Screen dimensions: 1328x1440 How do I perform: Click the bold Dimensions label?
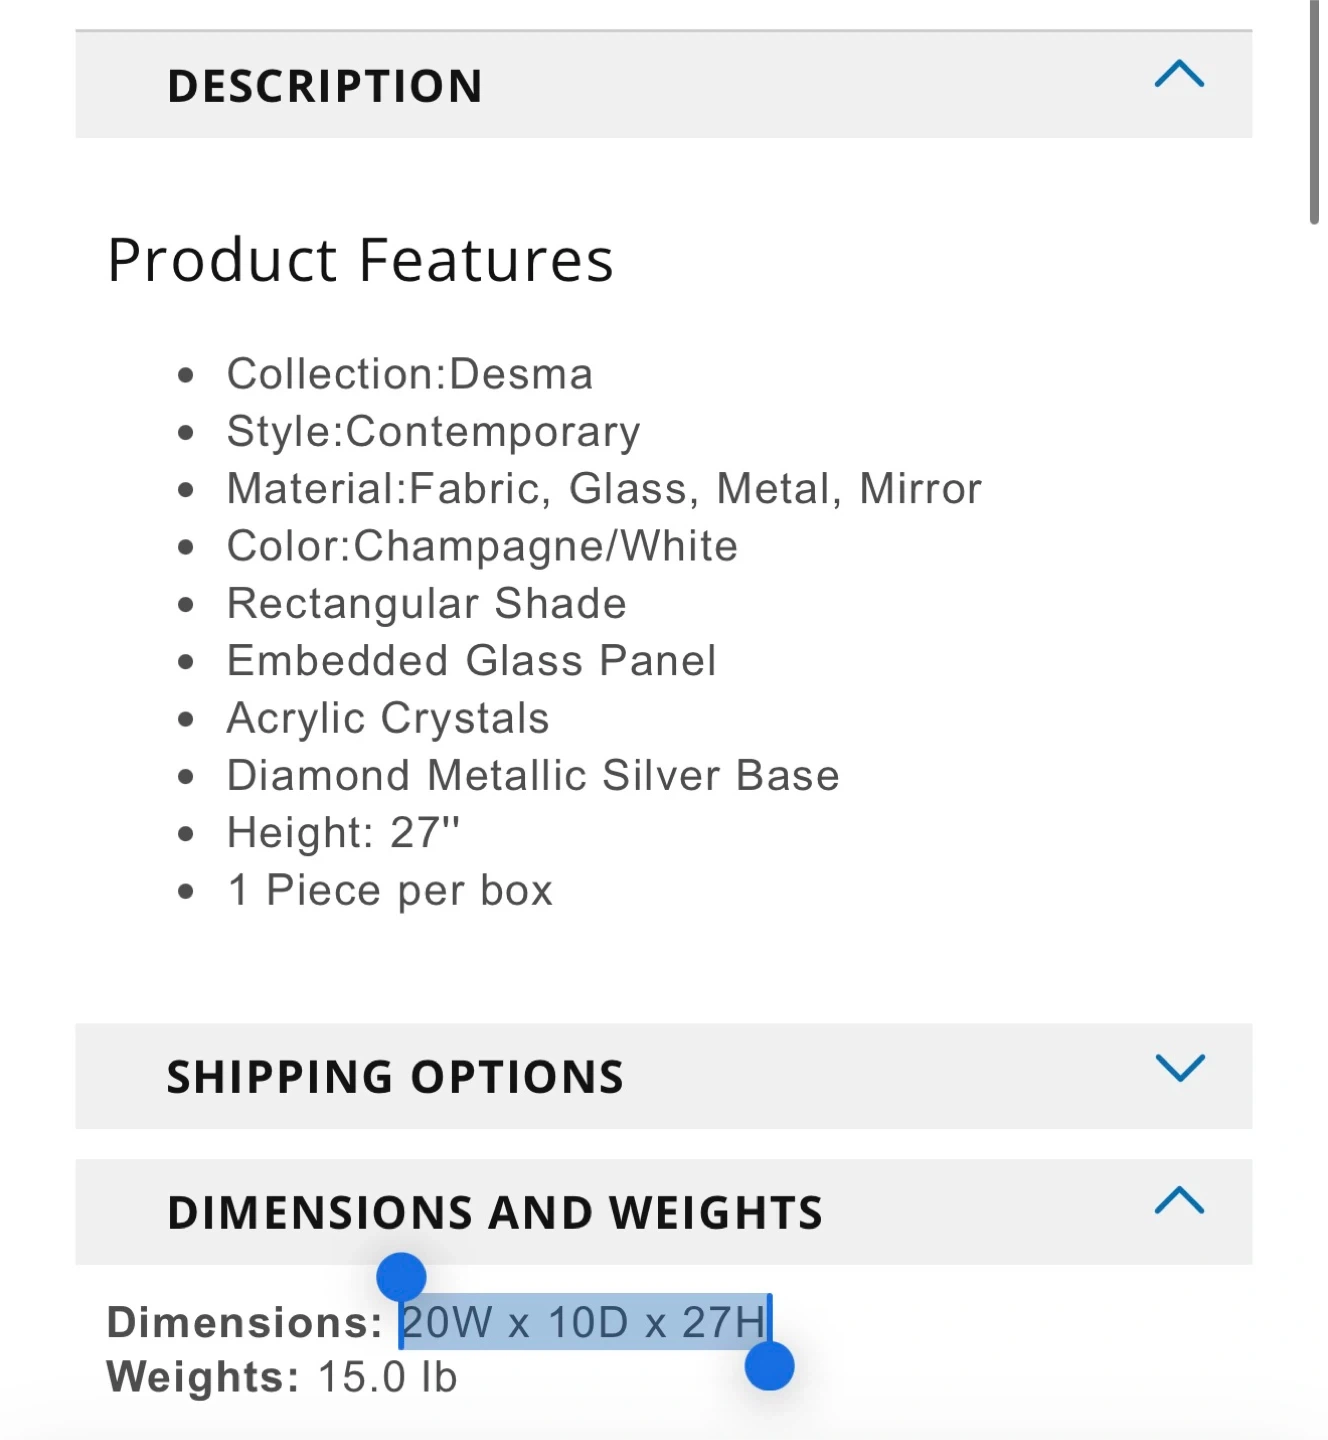244,1322
